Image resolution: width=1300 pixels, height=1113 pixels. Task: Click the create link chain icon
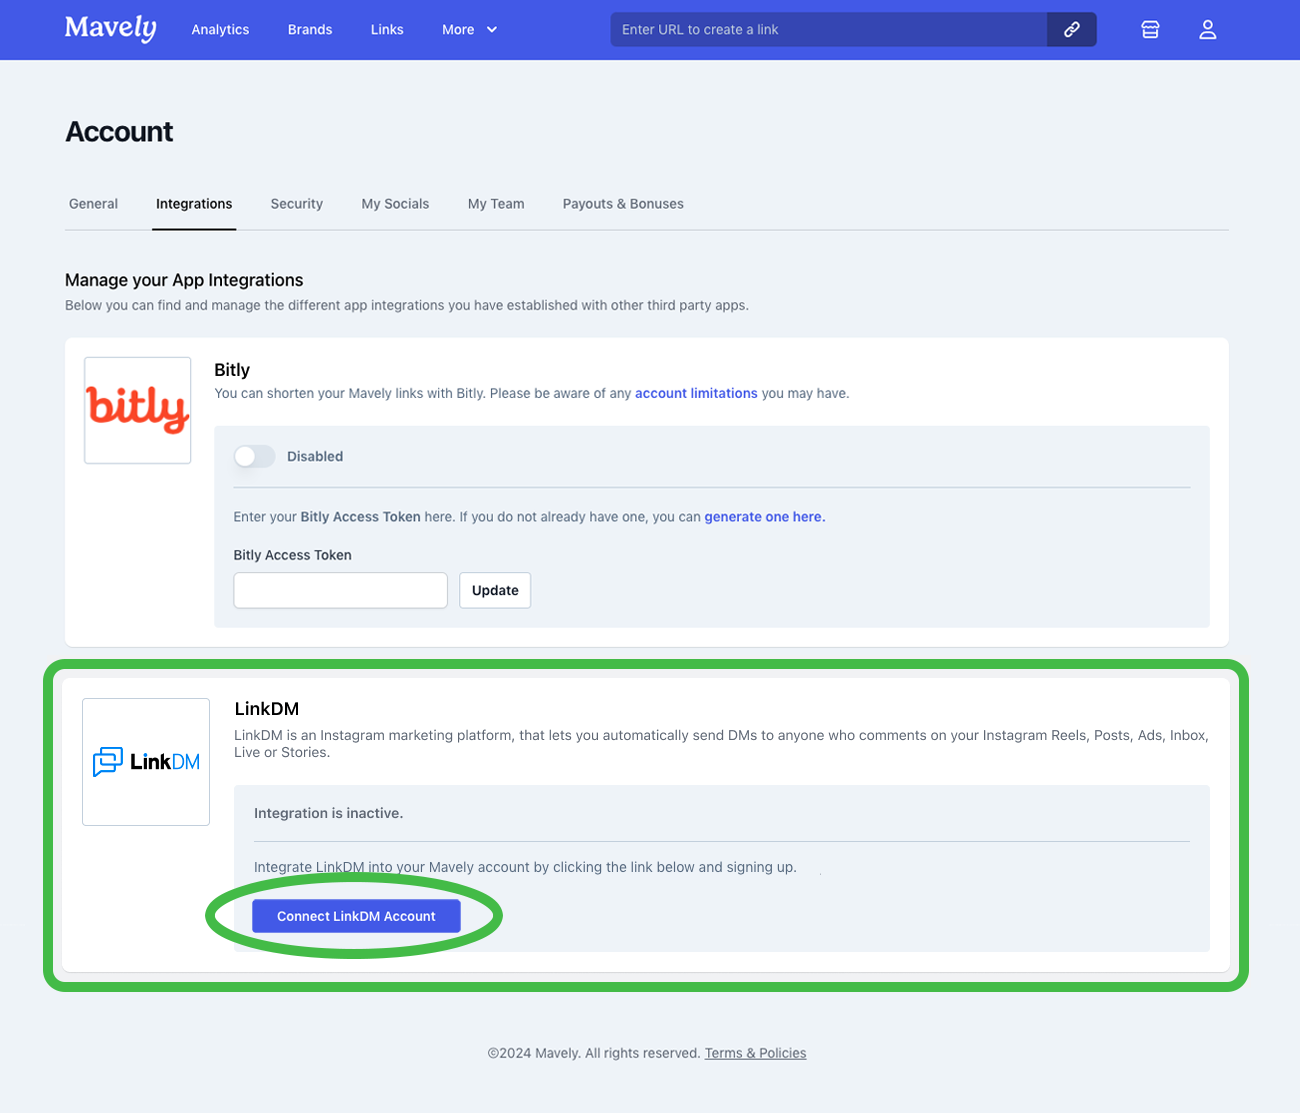(x=1071, y=29)
